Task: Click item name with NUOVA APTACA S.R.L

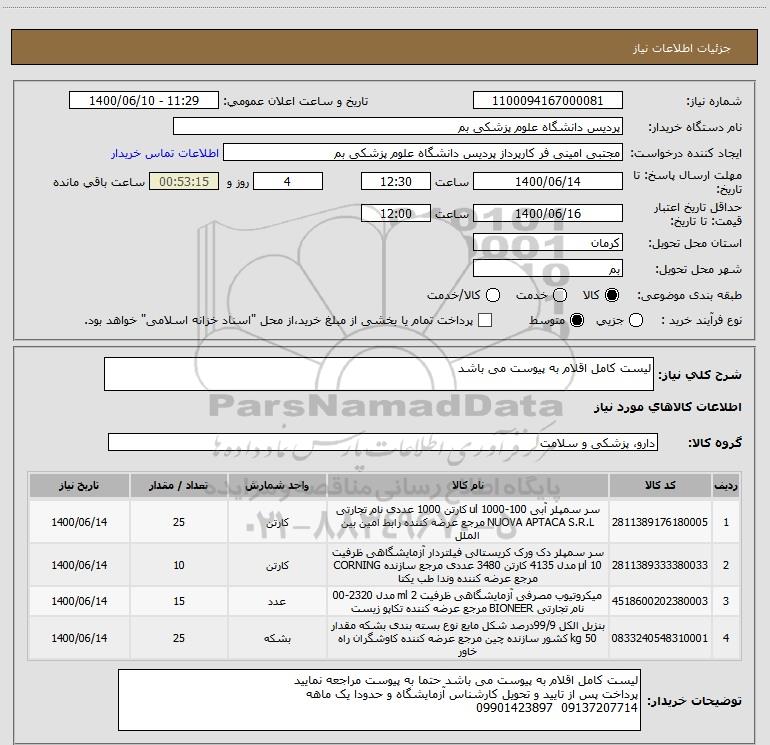Action: [x=468, y=522]
